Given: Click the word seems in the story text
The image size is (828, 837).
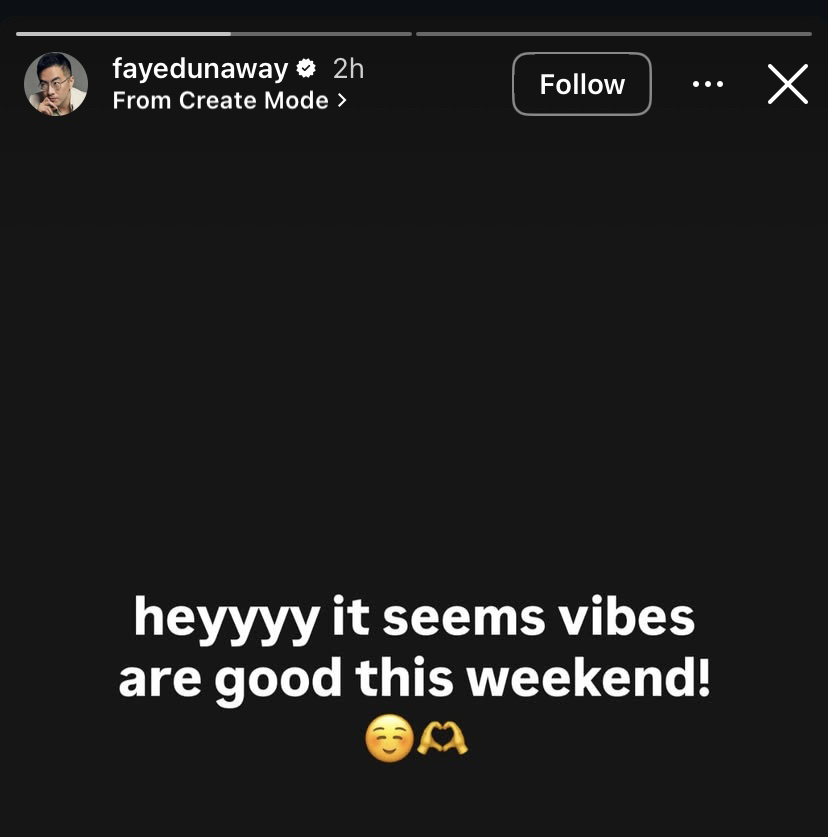Looking at the screenshot, I should [x=464, y=619].
